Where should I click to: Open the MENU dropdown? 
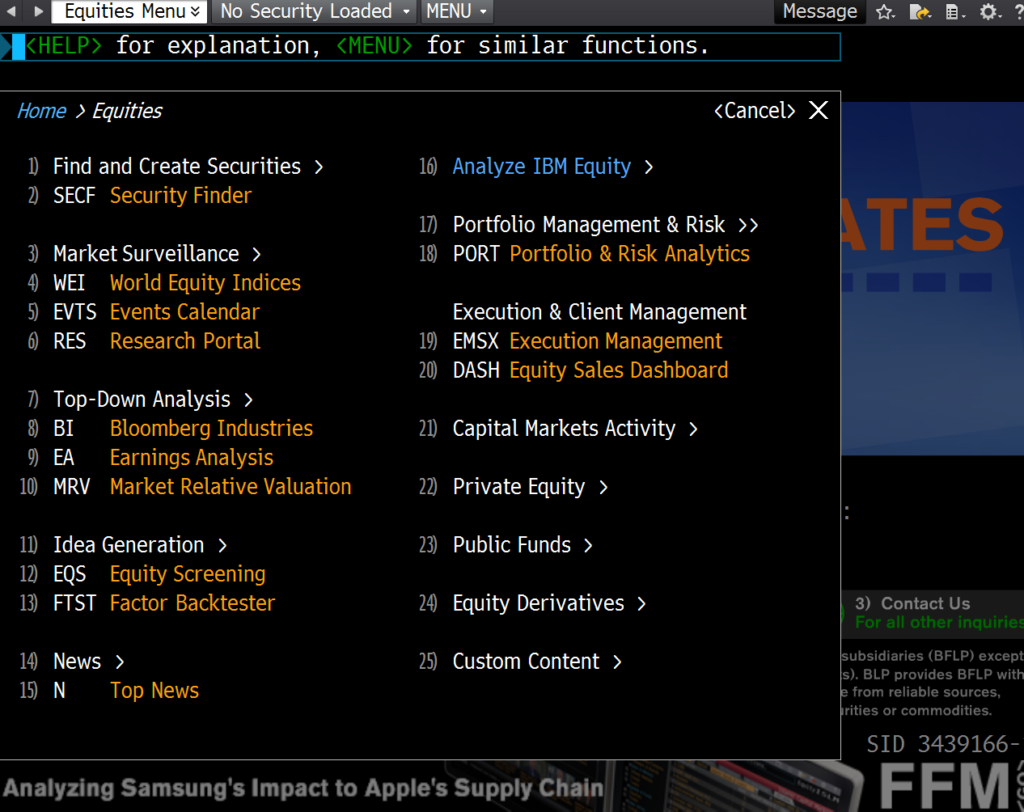(456, 12)
